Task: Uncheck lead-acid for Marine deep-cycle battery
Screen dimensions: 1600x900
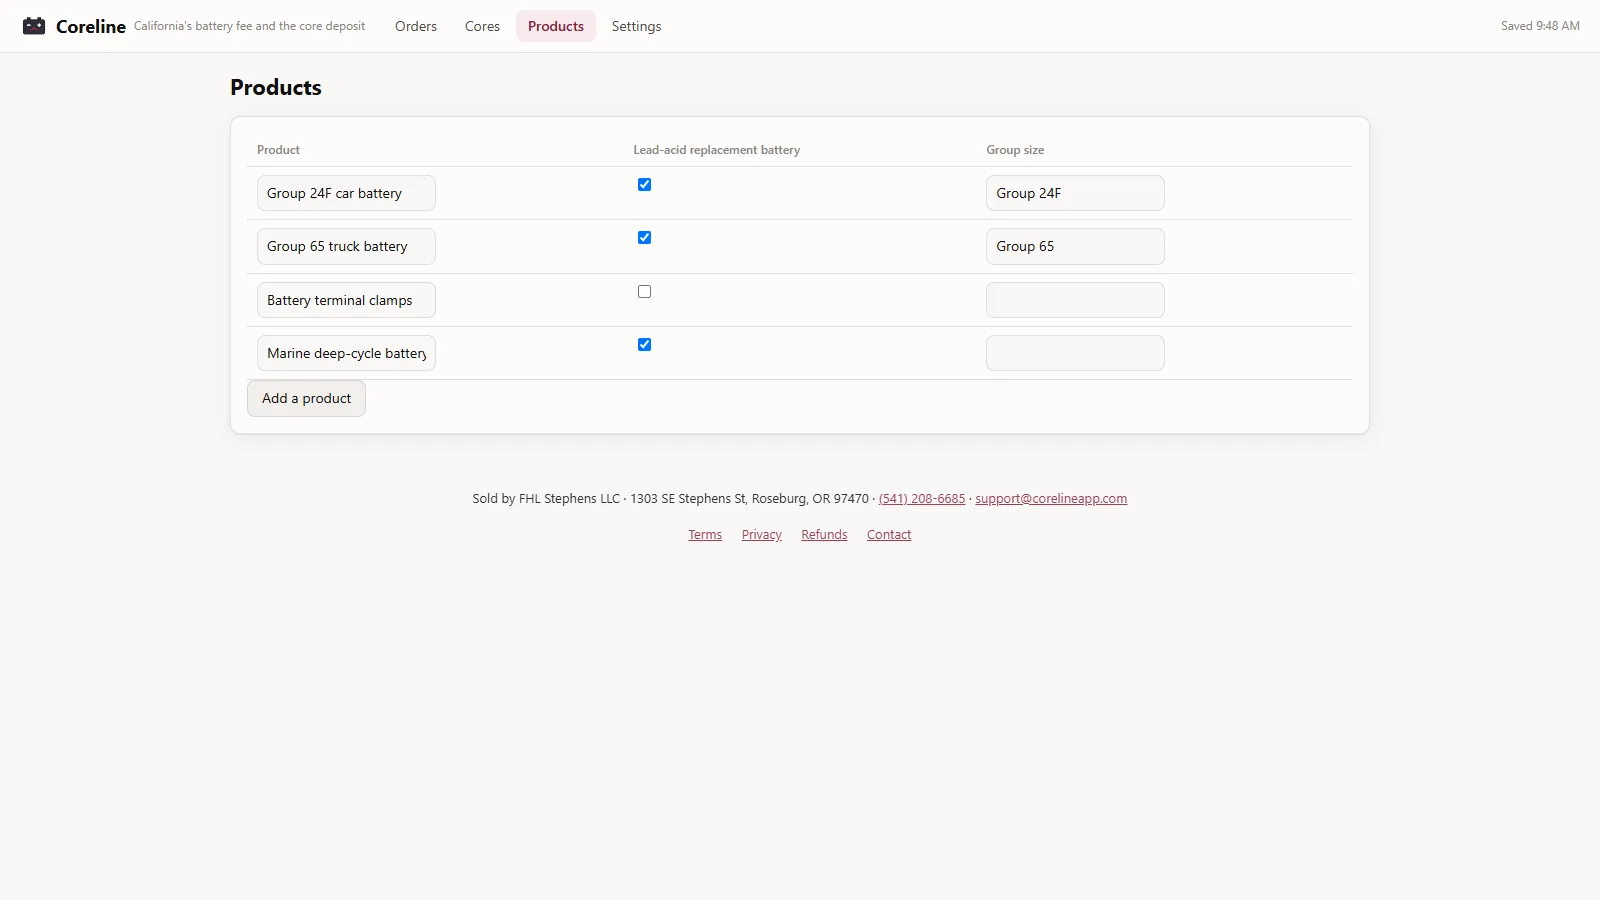Action: tap(644, 345)
